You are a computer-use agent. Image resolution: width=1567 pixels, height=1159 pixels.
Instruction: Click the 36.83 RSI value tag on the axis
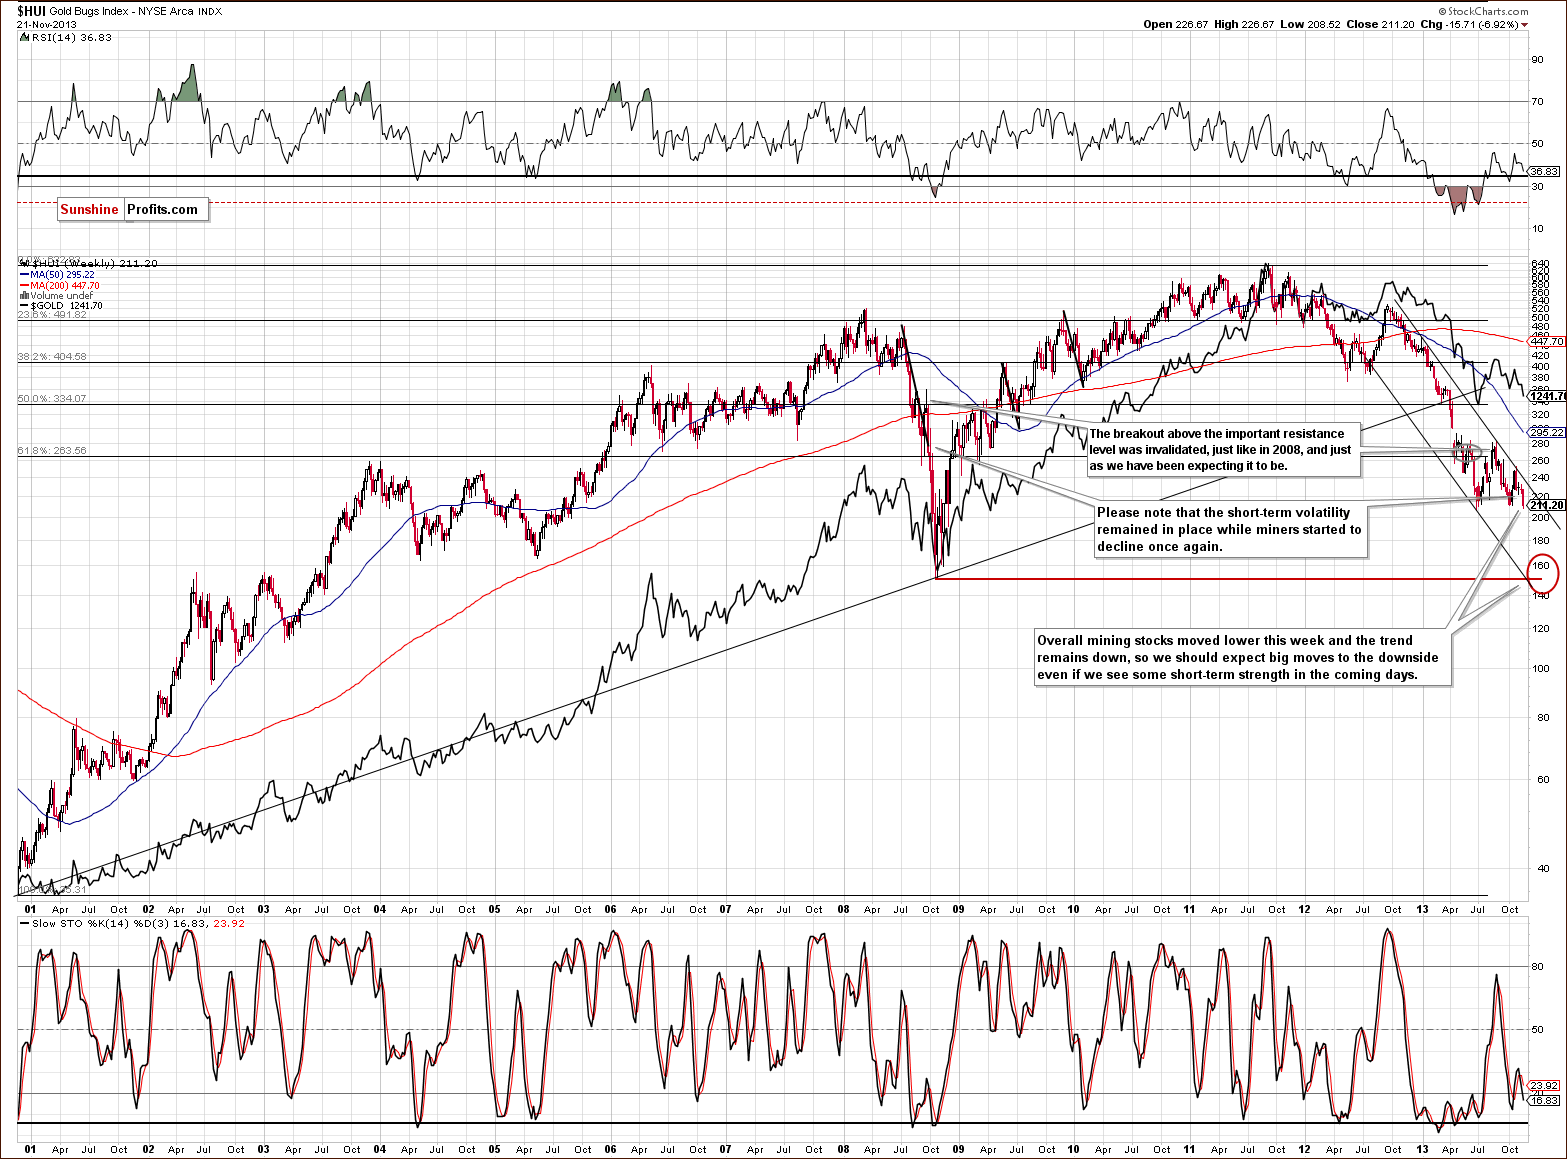point(1544,171)
